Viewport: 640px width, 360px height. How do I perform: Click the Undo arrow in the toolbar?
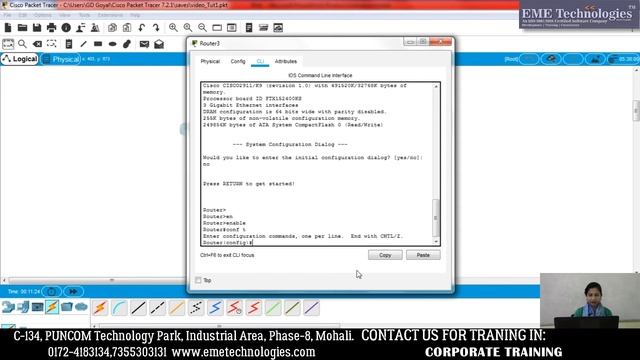(x=142, y=28)
